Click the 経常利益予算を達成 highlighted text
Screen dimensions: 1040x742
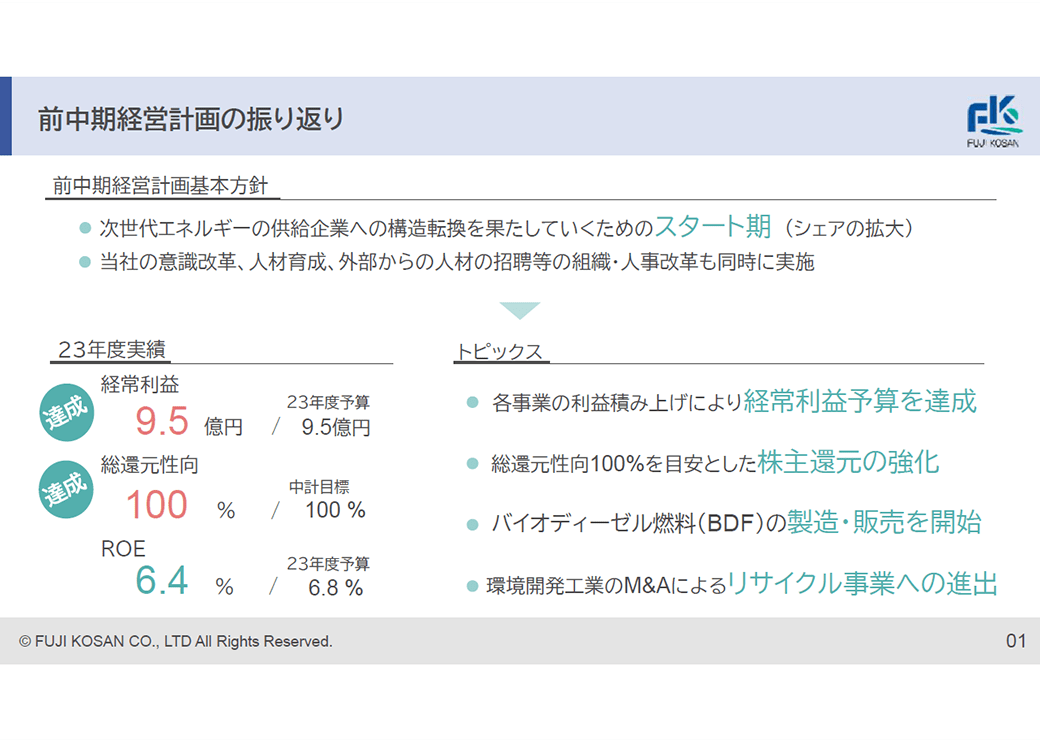[860, 401]
